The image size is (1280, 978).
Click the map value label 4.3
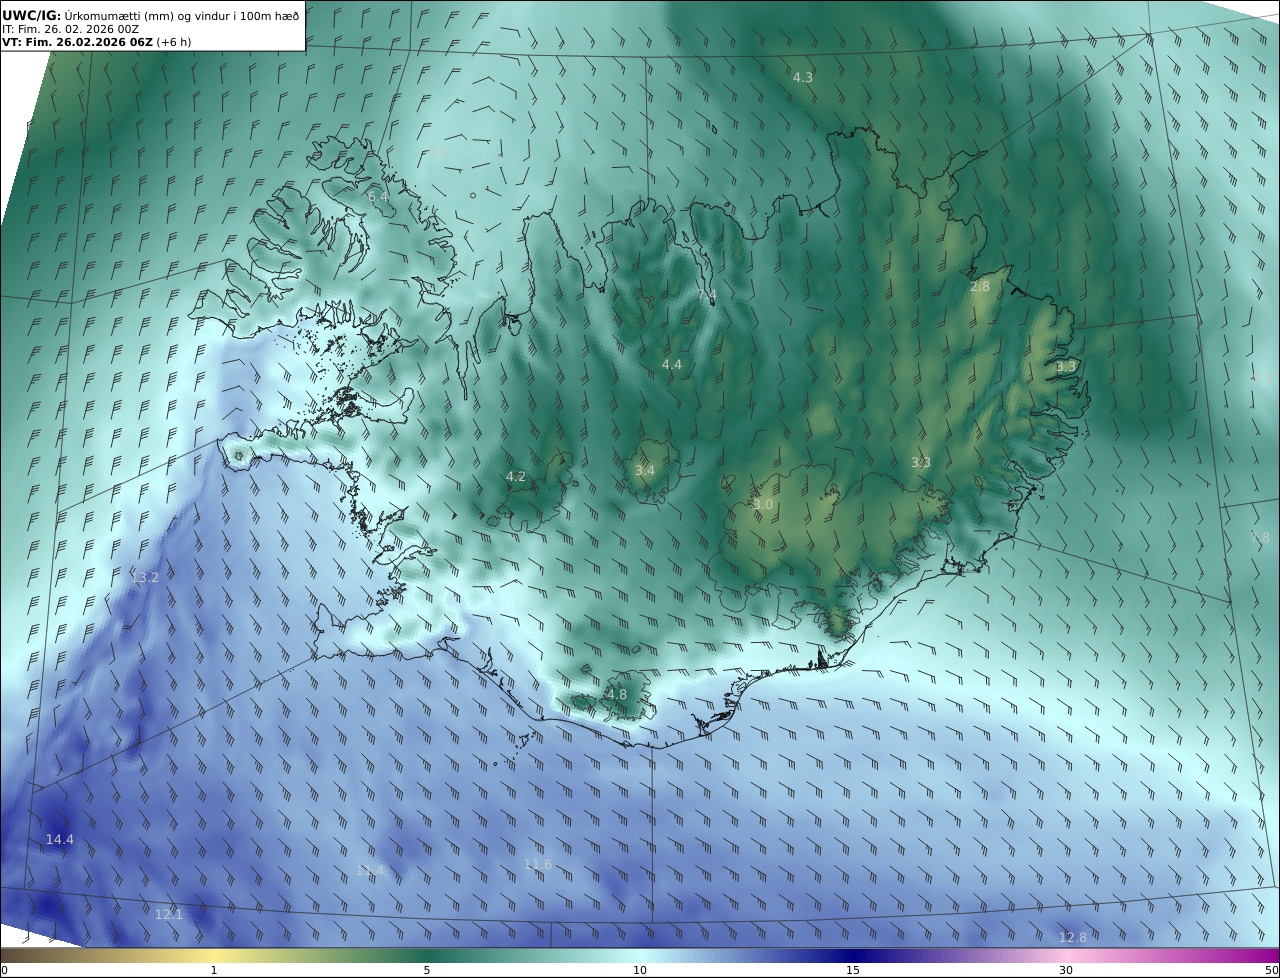click(x=803, y=77)
